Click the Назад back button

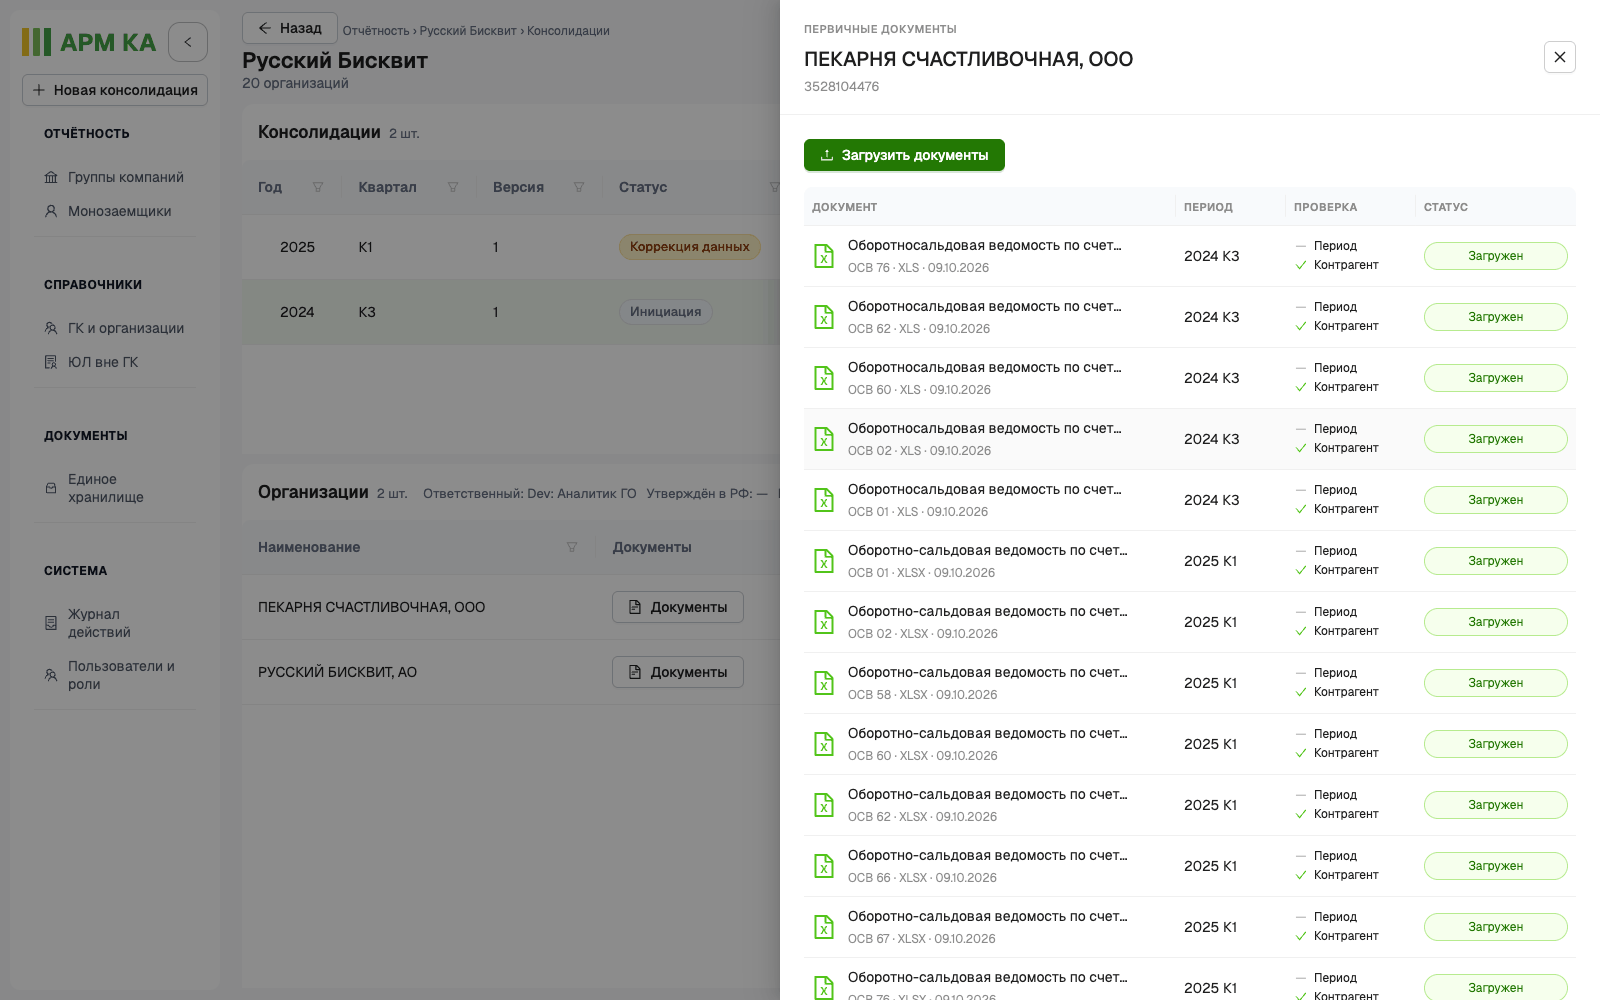click(290, 28)
